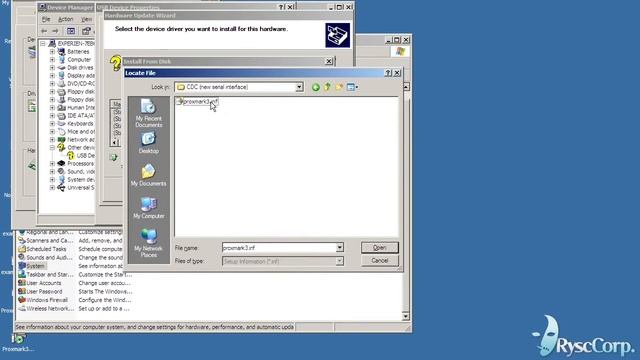Close the Install From Disk dialog

click(x=329, y=61)
